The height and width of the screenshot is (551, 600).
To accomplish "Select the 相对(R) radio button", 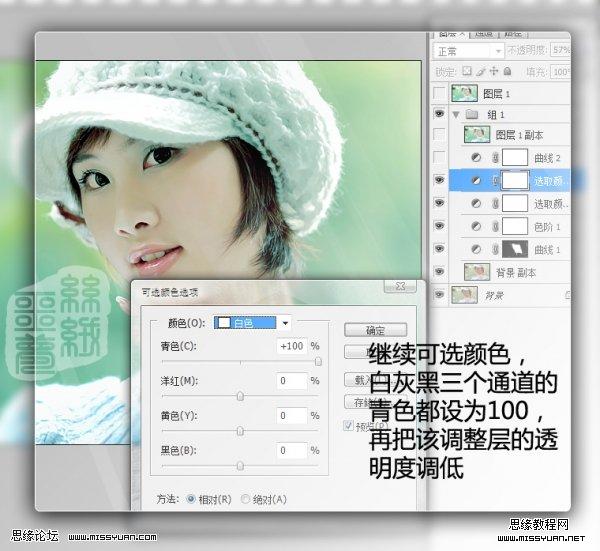I will pyautogui.click(x=191, y=498).
